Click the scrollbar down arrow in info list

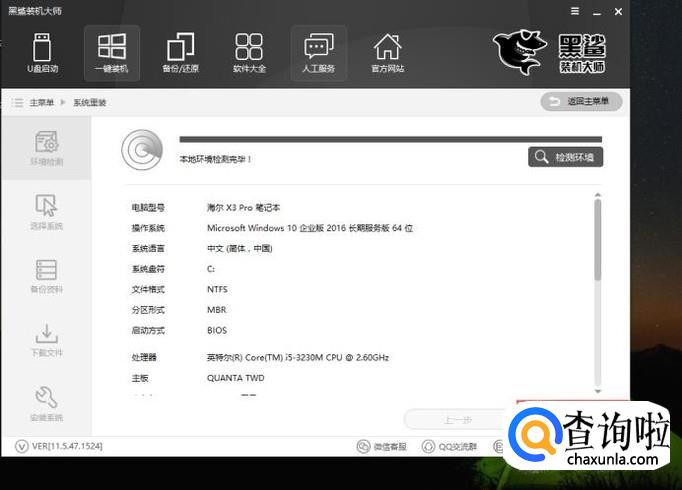[598, 391]
